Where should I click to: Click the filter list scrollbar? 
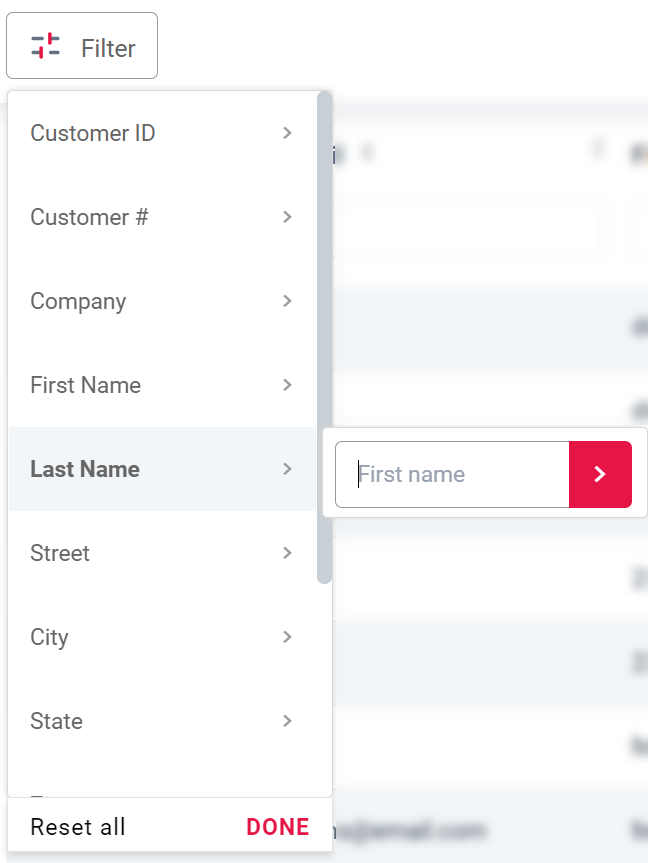point(324,338)
